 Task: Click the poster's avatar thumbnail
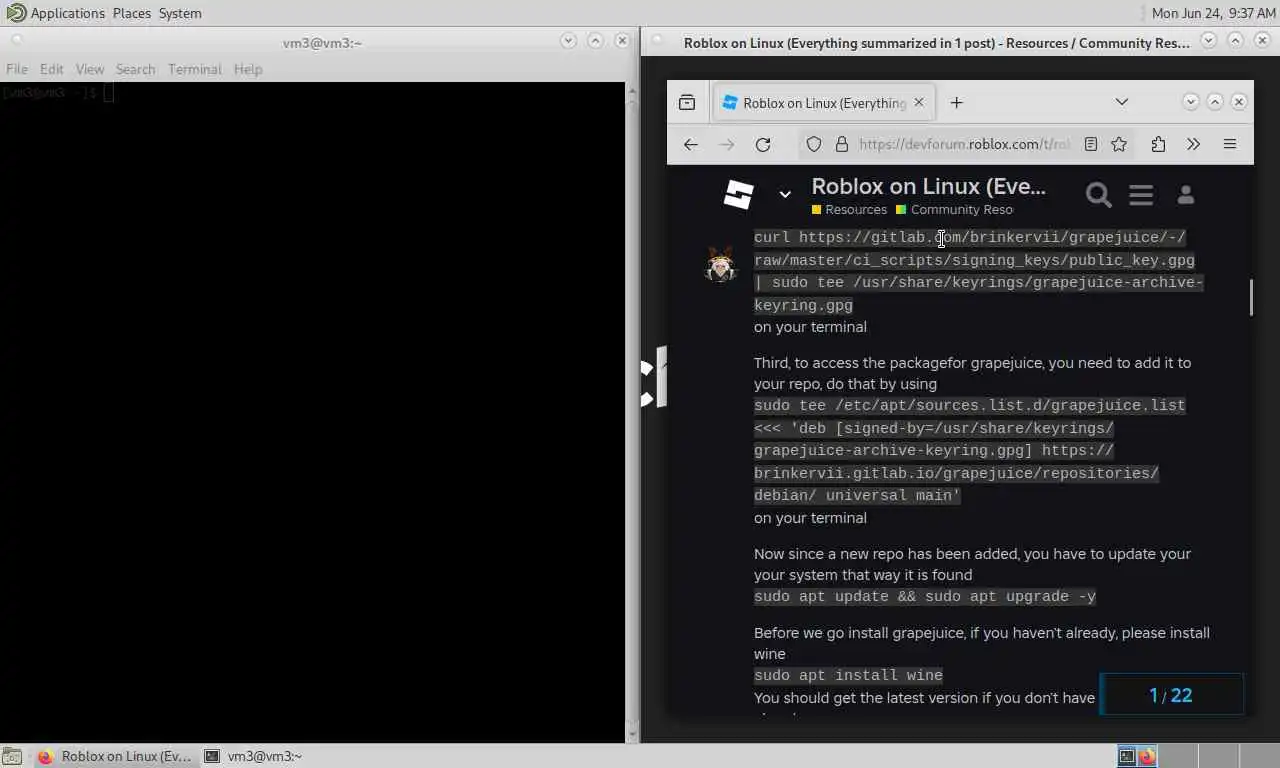tap(720, 264)
